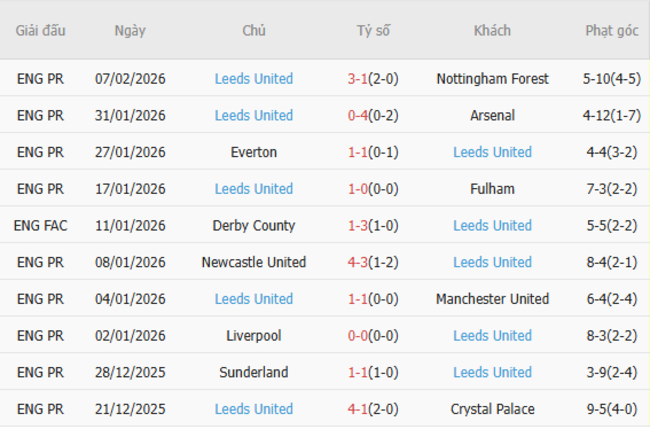Click the ENG FAC league label
Screen dimensions: 650x437
[41, 225]
